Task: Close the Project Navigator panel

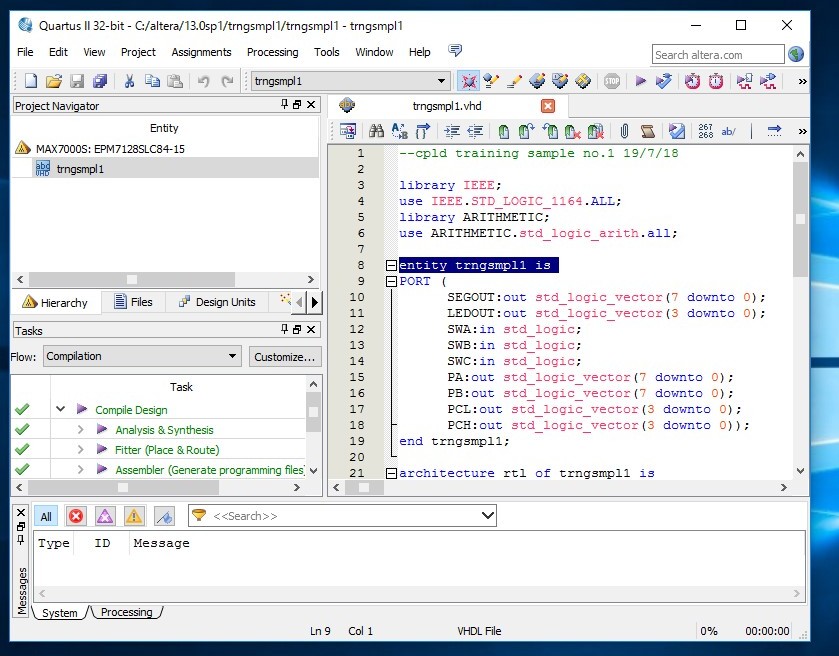Action: [311, 105]
